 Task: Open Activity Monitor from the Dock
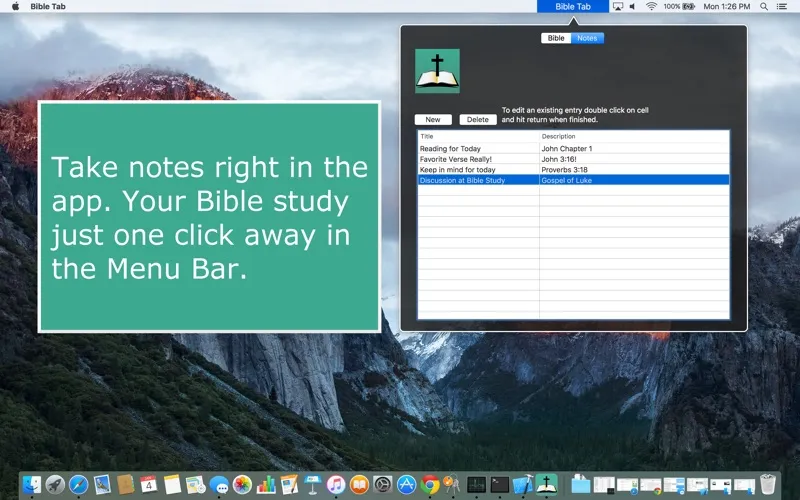coord(477,485)
